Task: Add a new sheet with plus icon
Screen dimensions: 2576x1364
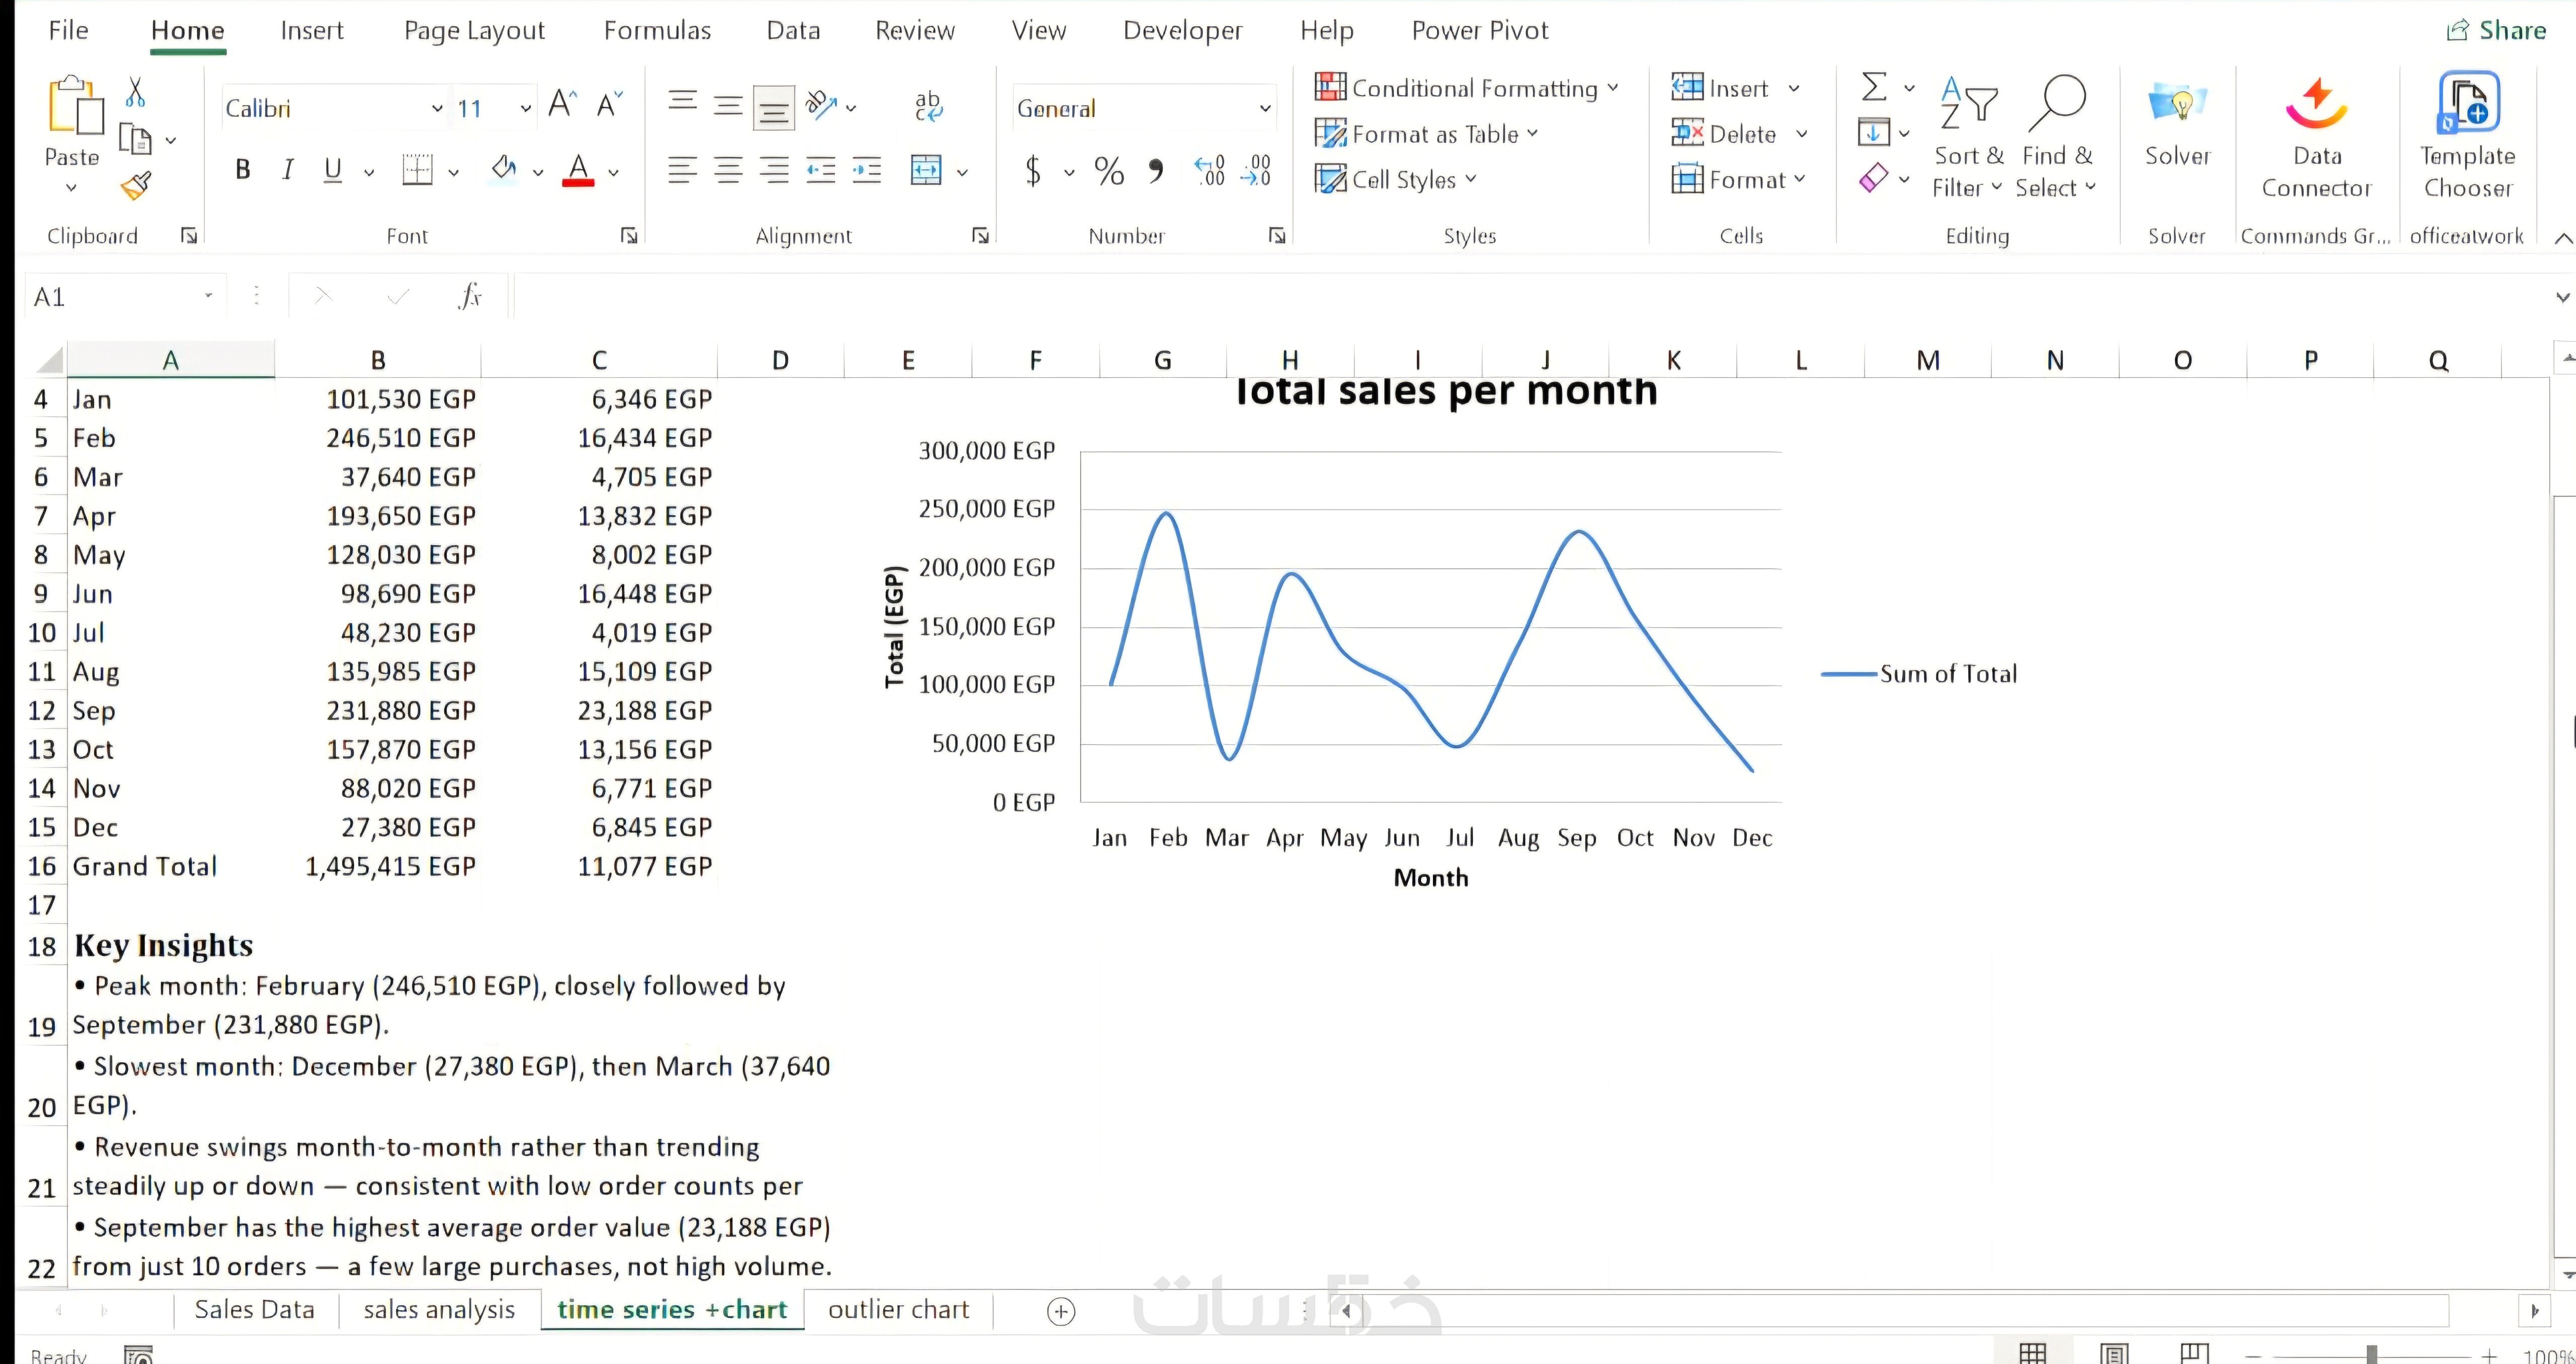Action: [1061, 1311]
